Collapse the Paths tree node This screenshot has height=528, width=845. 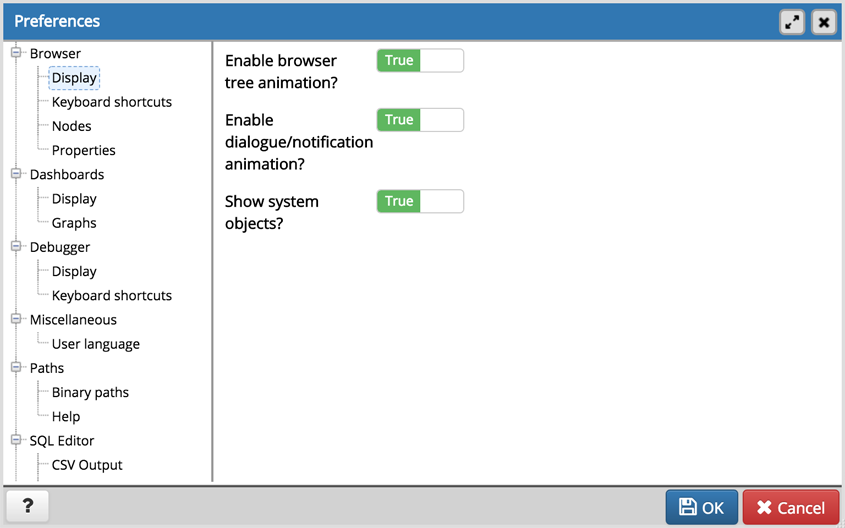click(x=17, y=368)
